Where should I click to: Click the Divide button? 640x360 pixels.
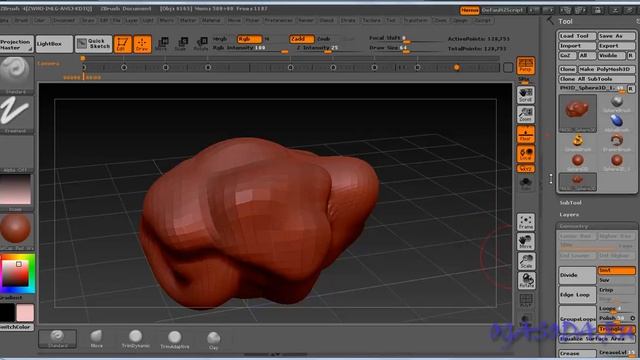(578, 275)
